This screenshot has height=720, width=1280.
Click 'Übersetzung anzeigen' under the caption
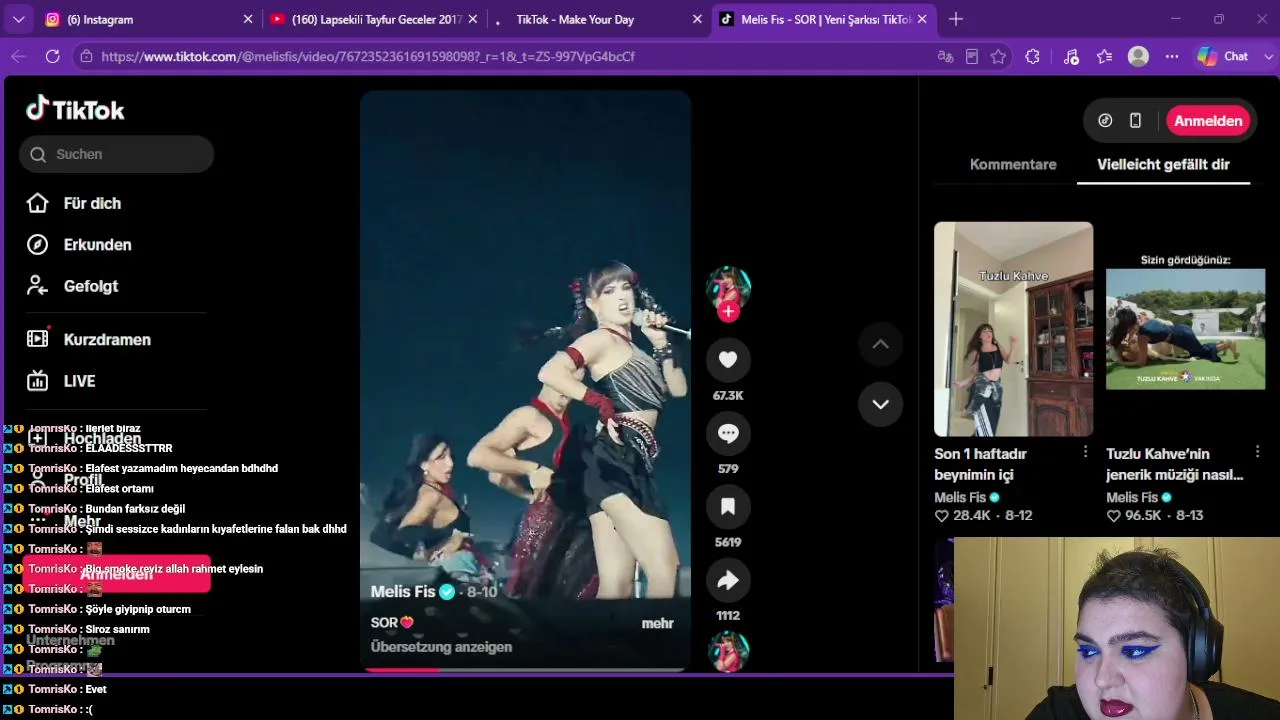(x=441, y=647)
